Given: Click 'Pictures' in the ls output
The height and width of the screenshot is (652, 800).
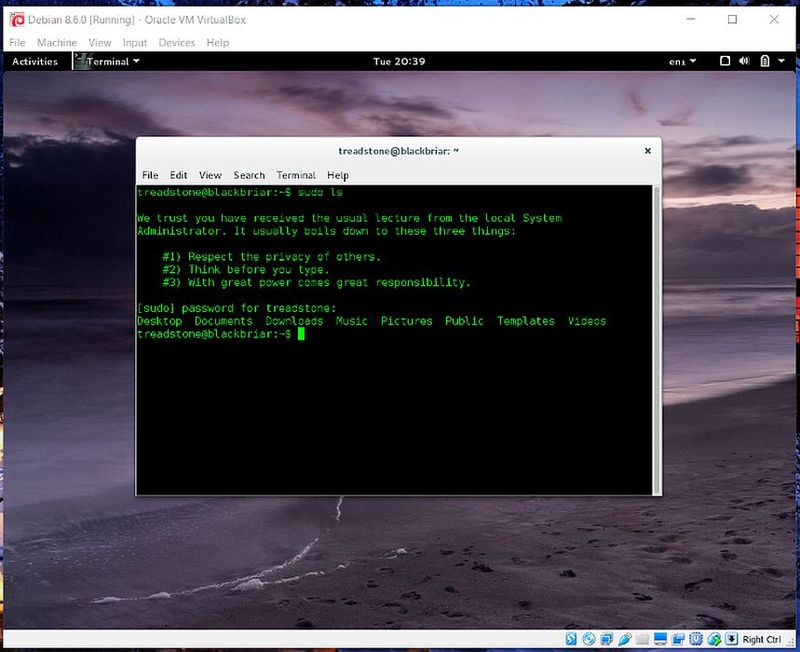Looking at the screenshot, I should 407,321.
